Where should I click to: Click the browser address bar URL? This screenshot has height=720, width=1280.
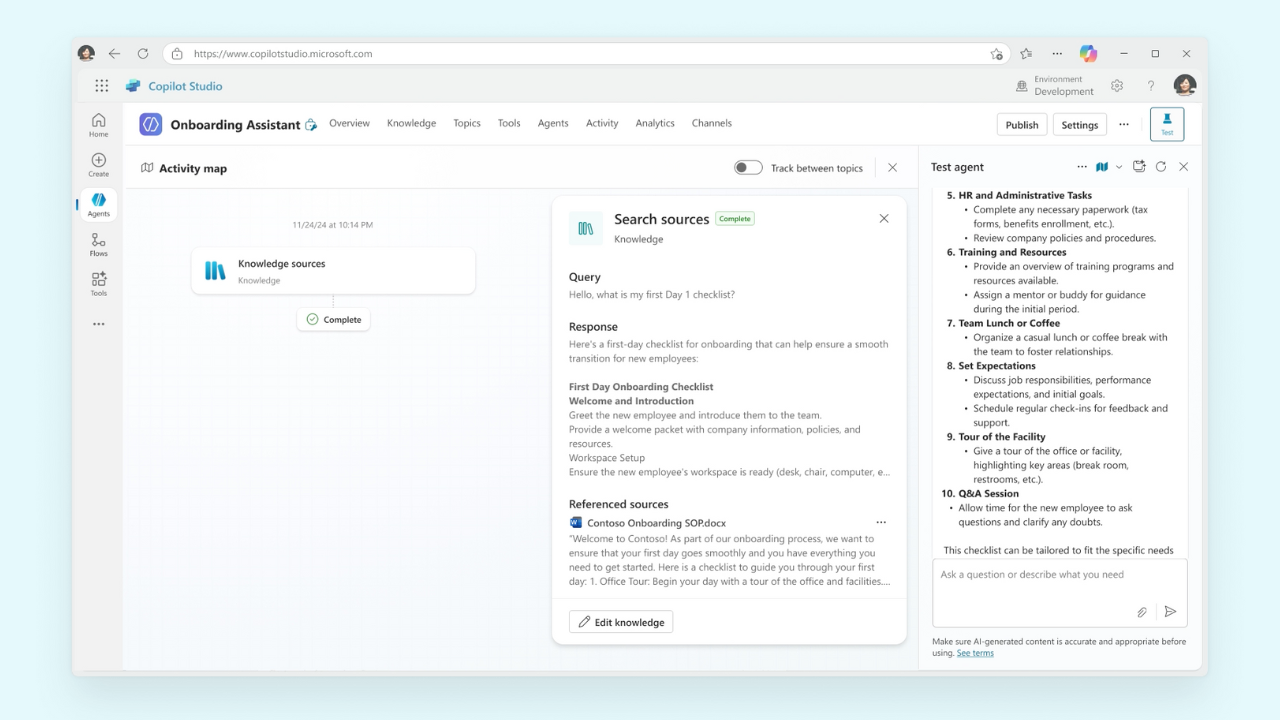(x=283, y=54)
